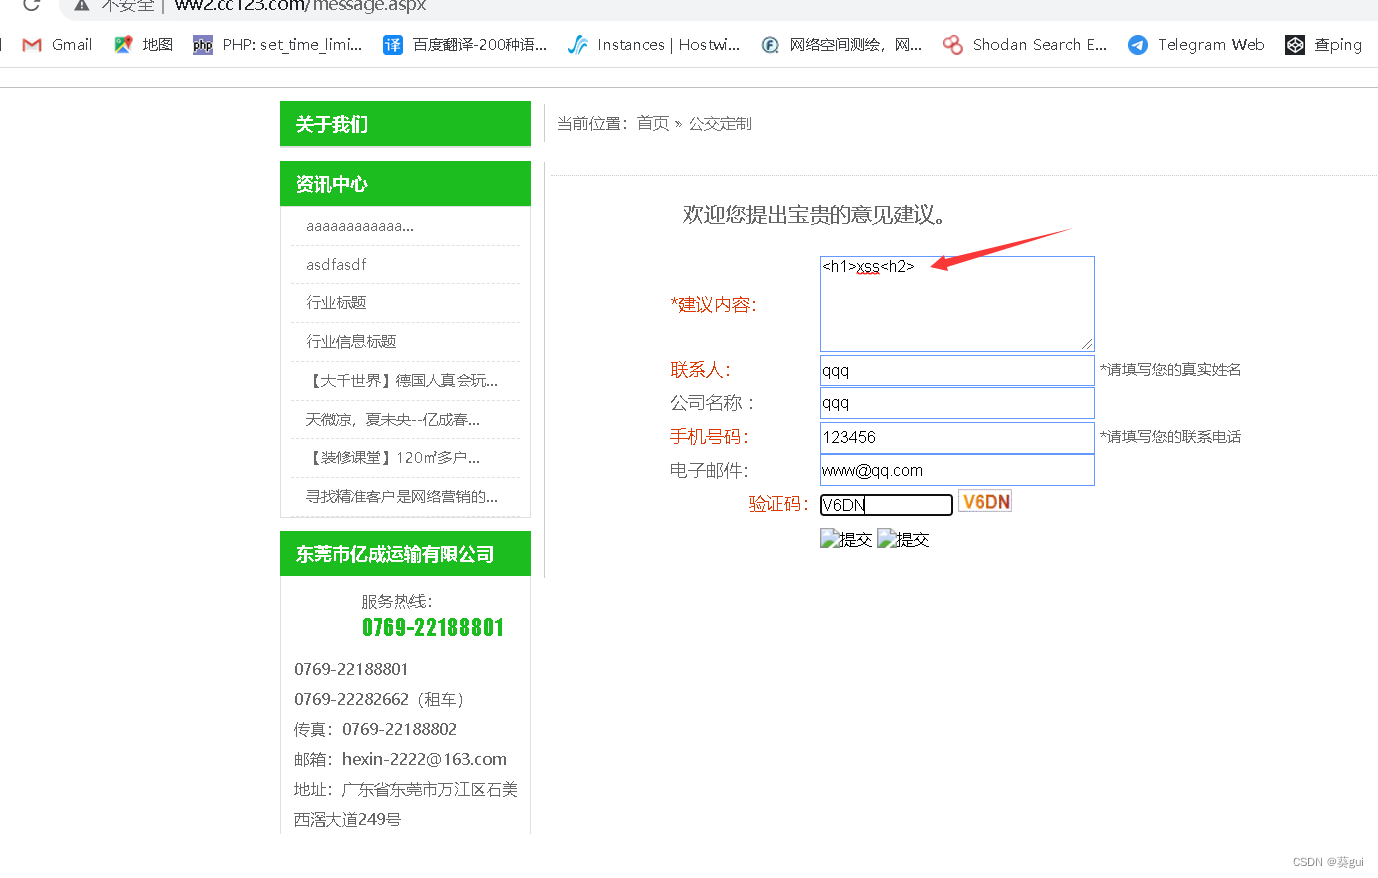1378x878 pixels.
Task: Open the asdfasdf news item
Action: tap(336, 265)
